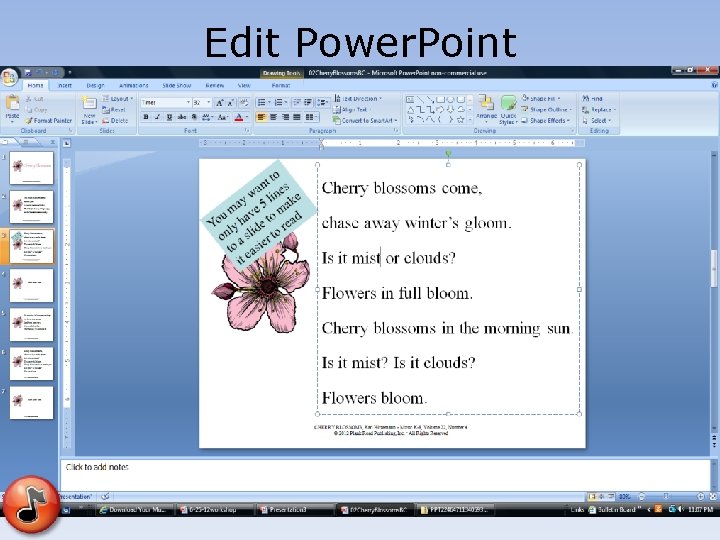Click the 'Click to add notes' field

(385, 474)
